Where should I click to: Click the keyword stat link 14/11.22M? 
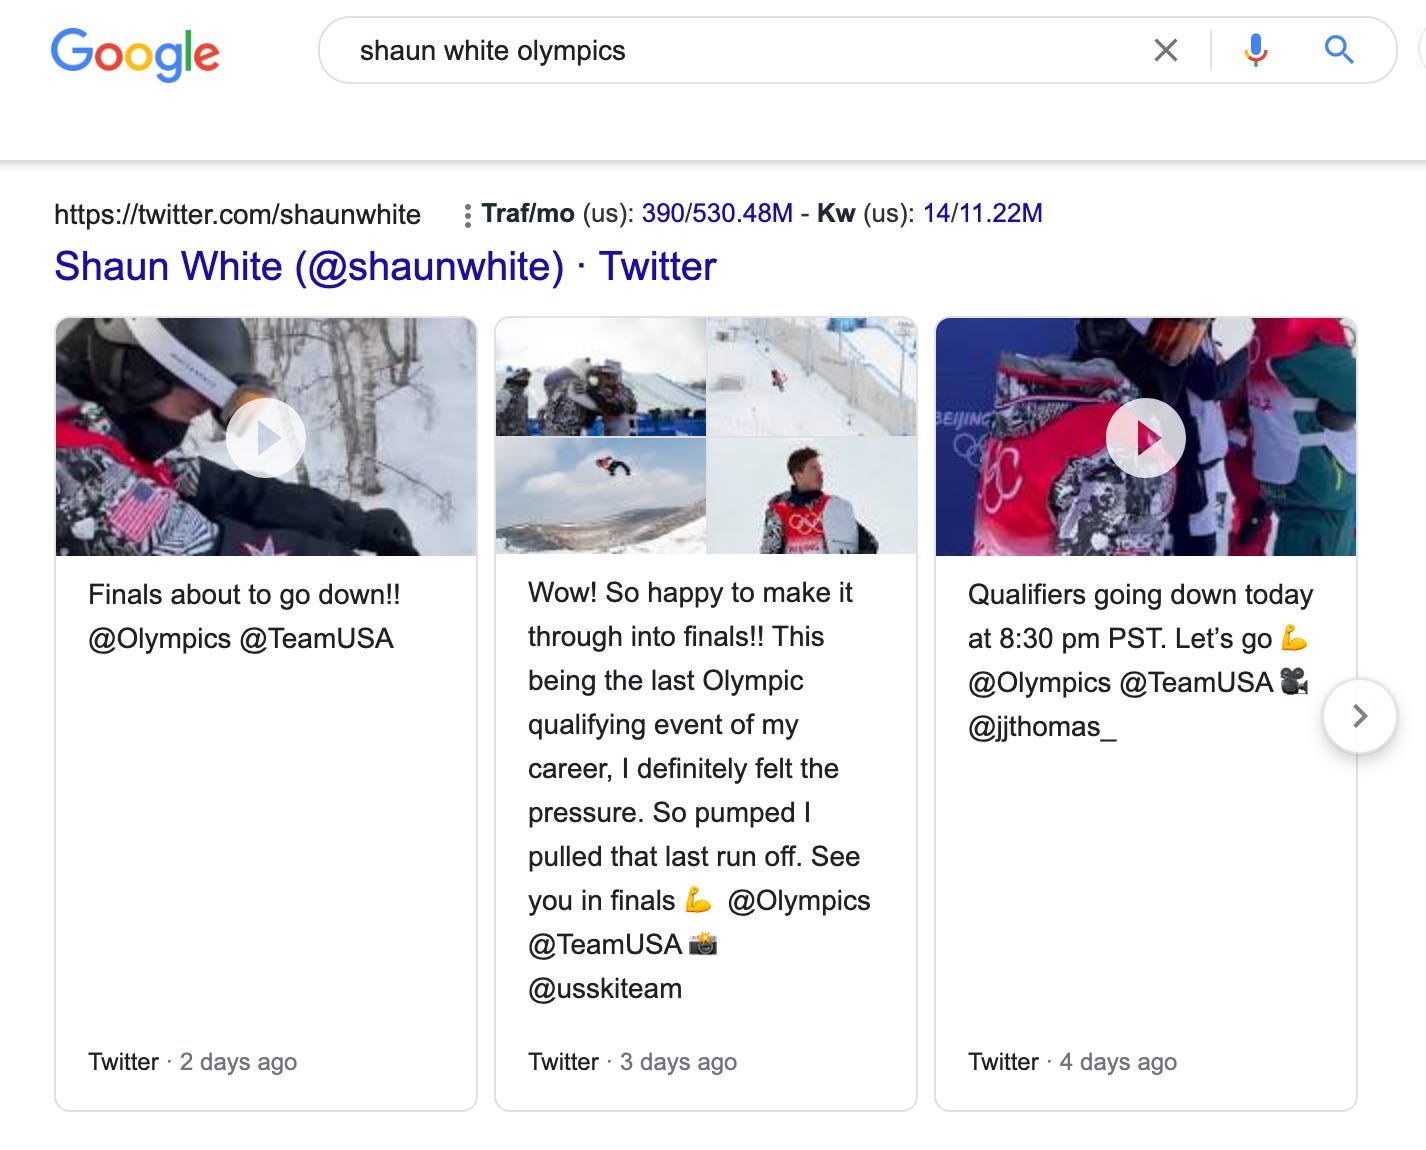[x=981, y=213]
